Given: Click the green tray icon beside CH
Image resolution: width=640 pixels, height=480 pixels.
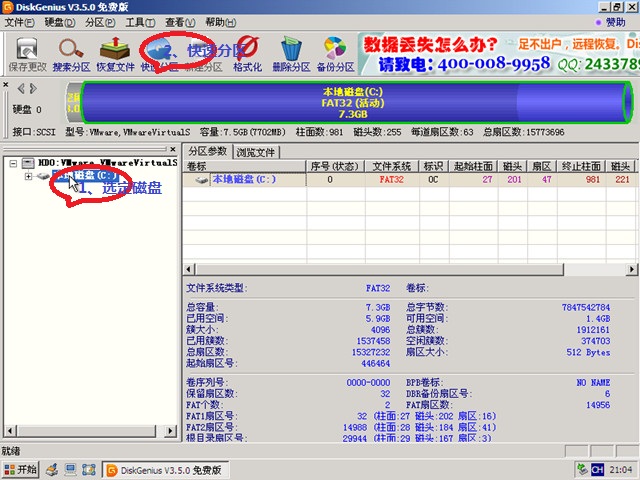Looking at the screenshot, I should 582,470.
